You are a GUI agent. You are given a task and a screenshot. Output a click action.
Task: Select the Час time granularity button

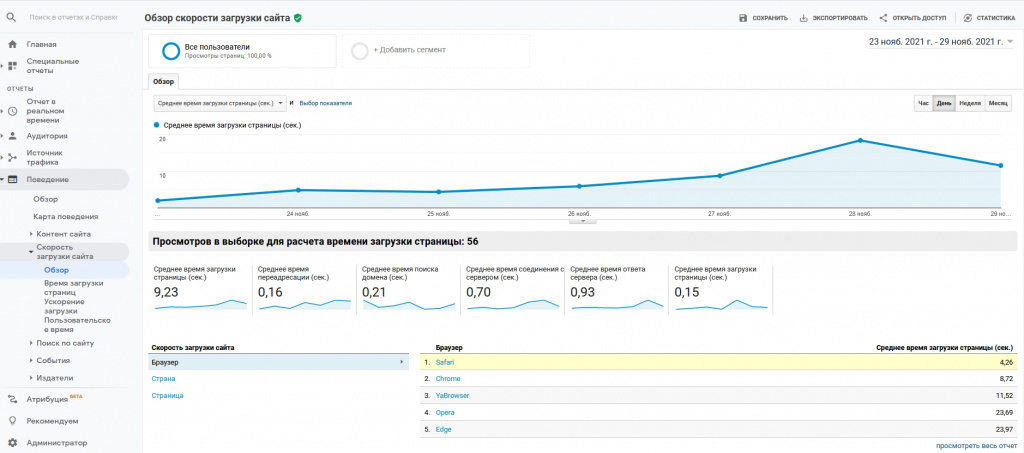923,103
